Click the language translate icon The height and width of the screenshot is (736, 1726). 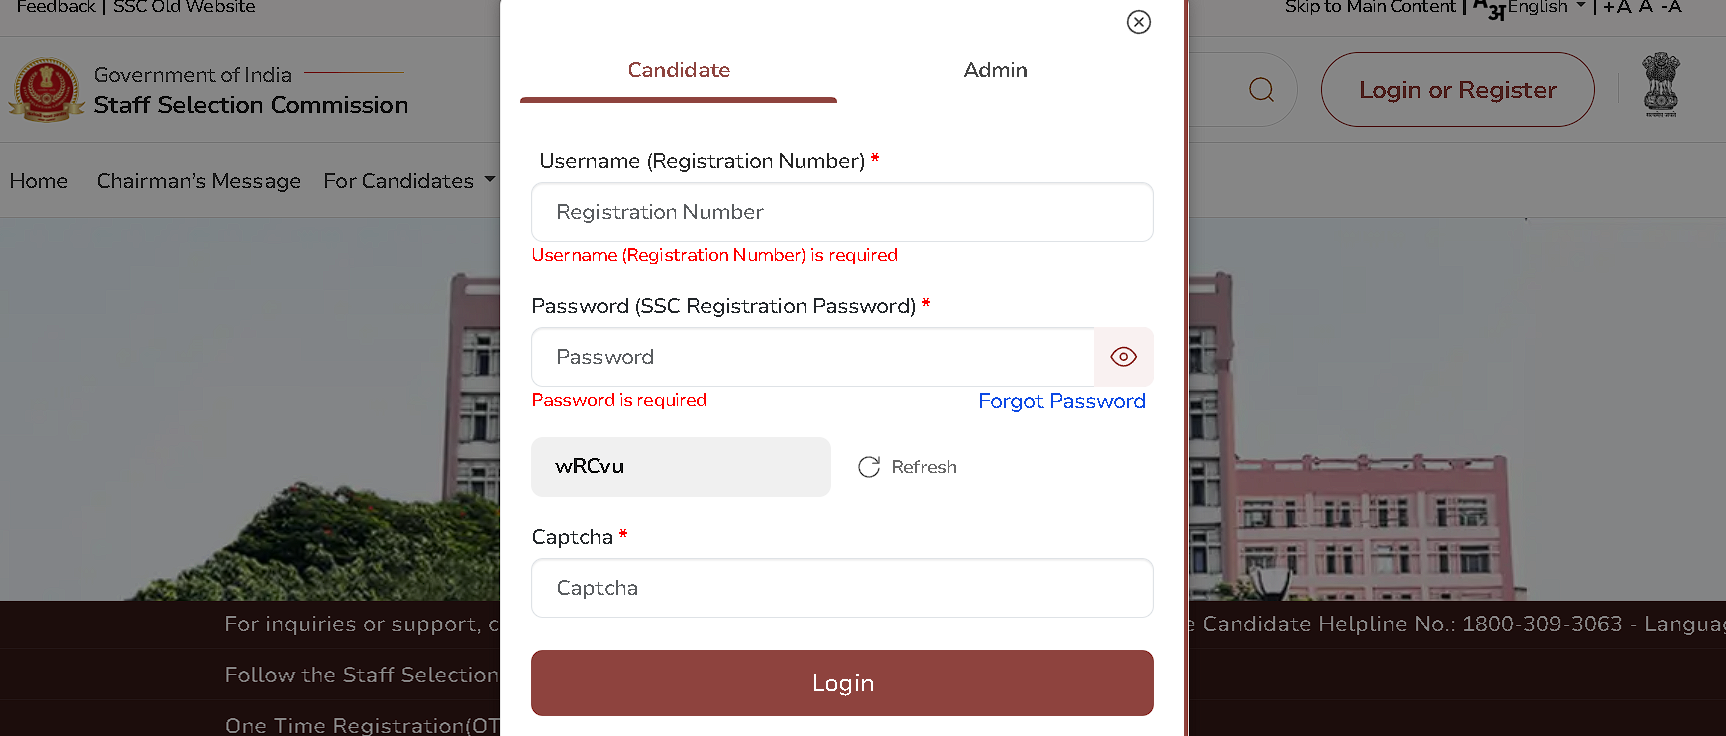1488,9
